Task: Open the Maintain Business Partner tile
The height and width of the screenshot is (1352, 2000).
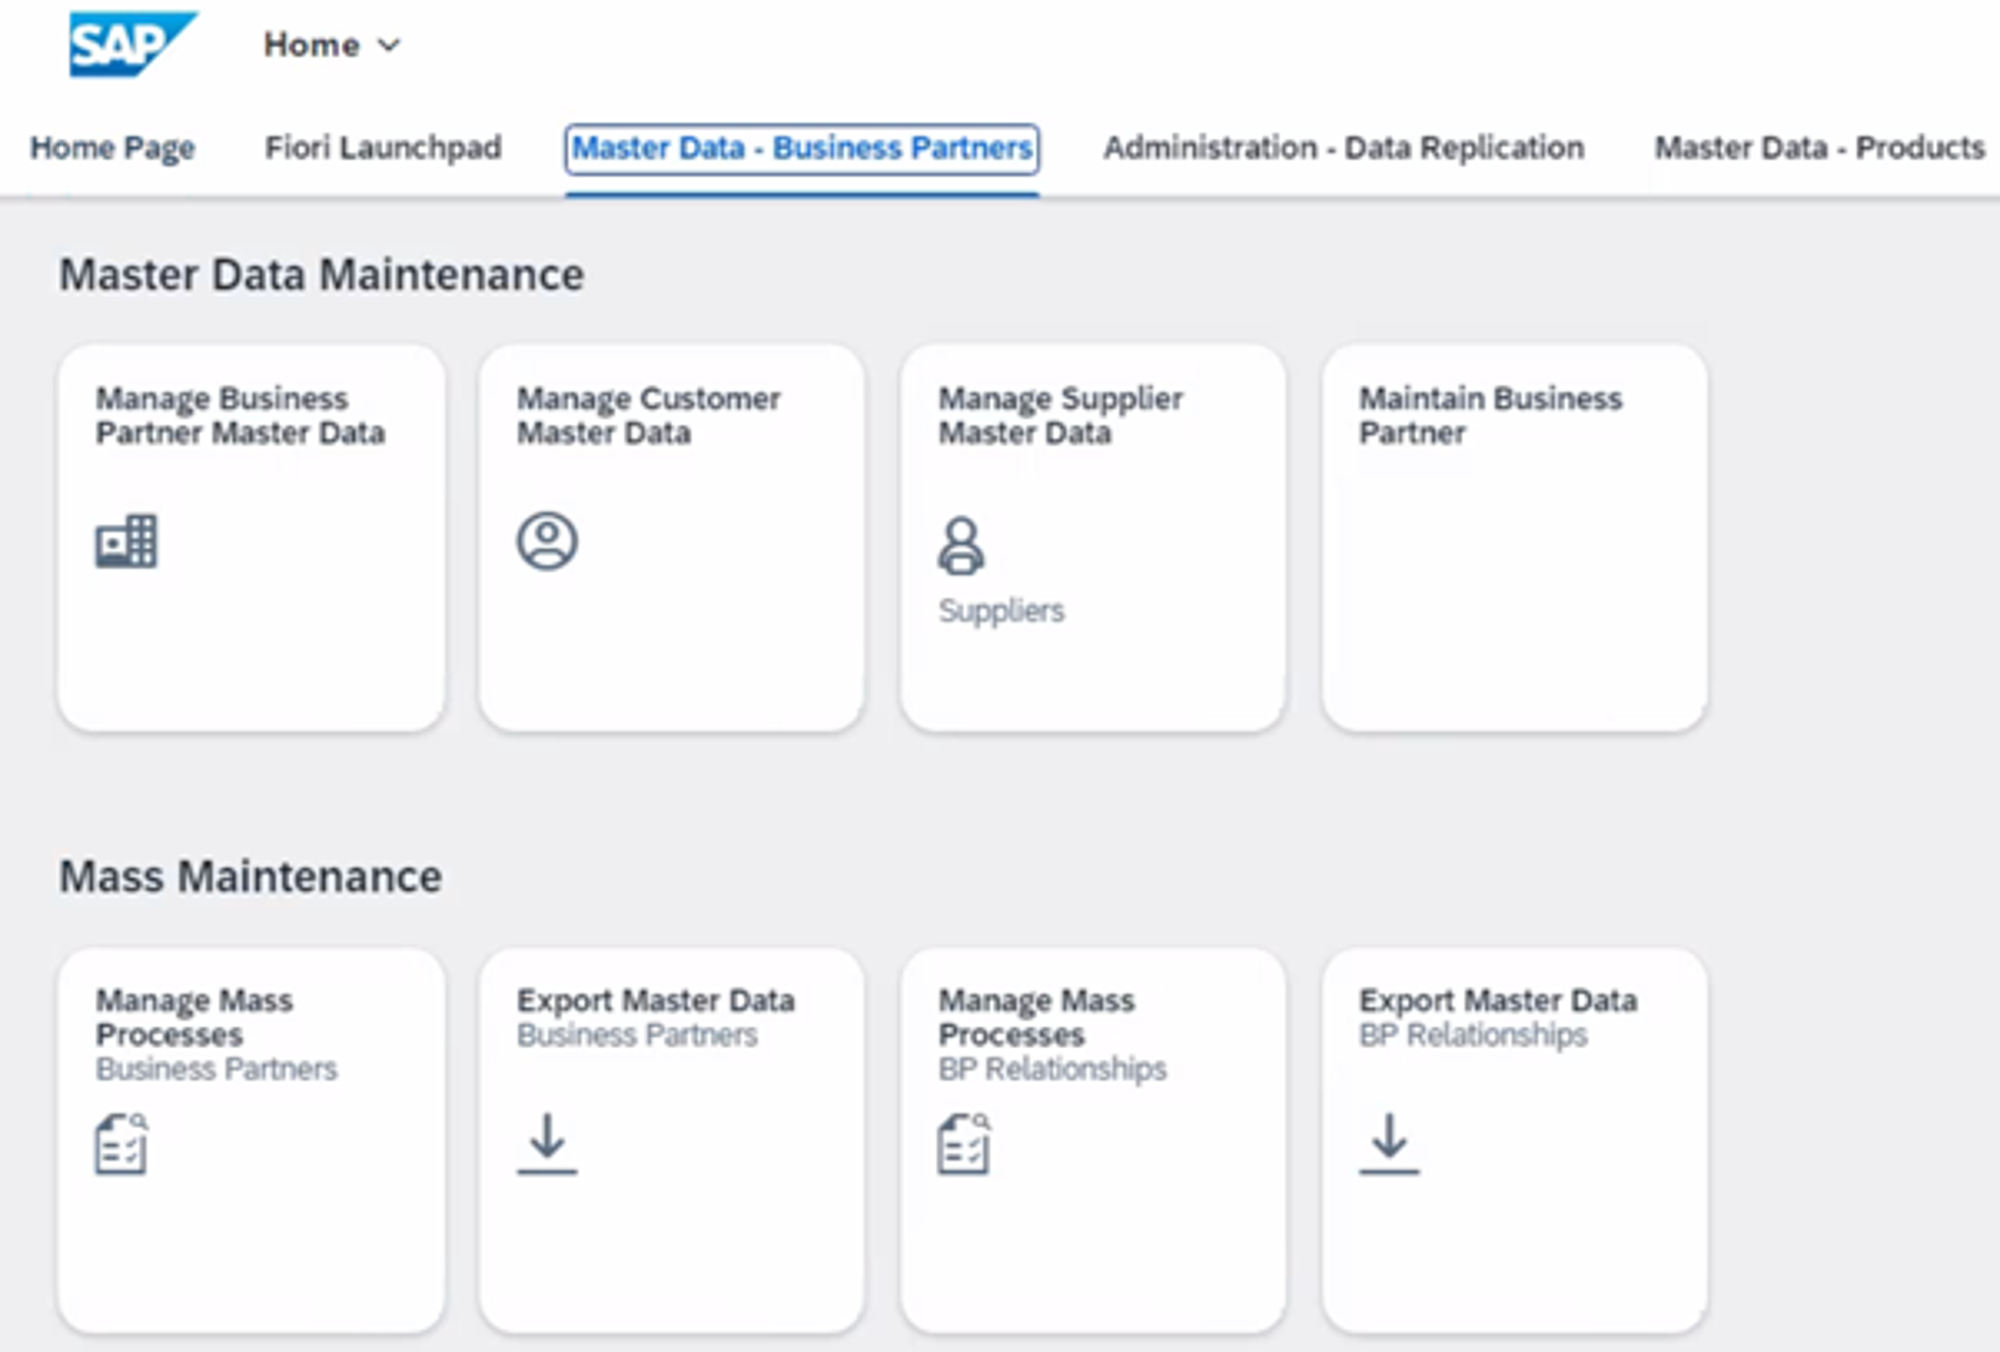Action: 1514,538
